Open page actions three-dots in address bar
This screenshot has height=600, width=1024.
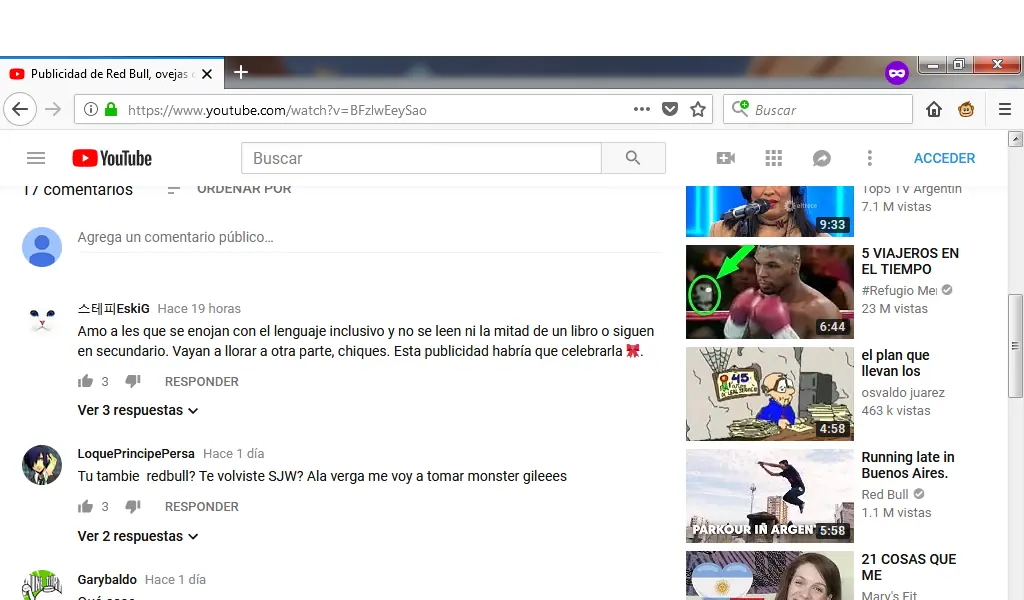(x=642, y=109)
